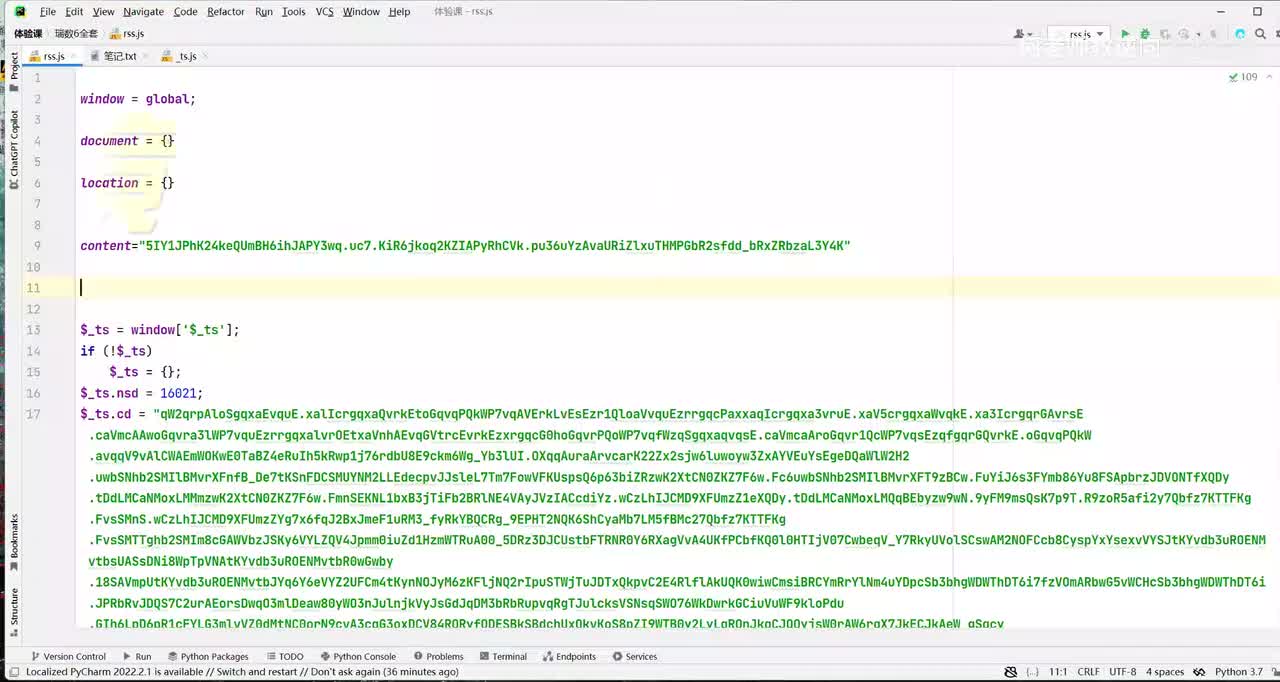Screen dimensions: 1280x682
Task: Click the content= string line
Action: (x=465, y=246)
